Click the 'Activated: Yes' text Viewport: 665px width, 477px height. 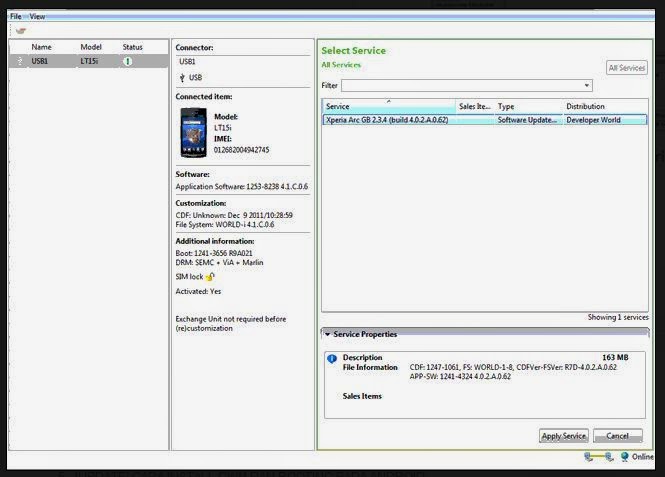pos(198,291)
